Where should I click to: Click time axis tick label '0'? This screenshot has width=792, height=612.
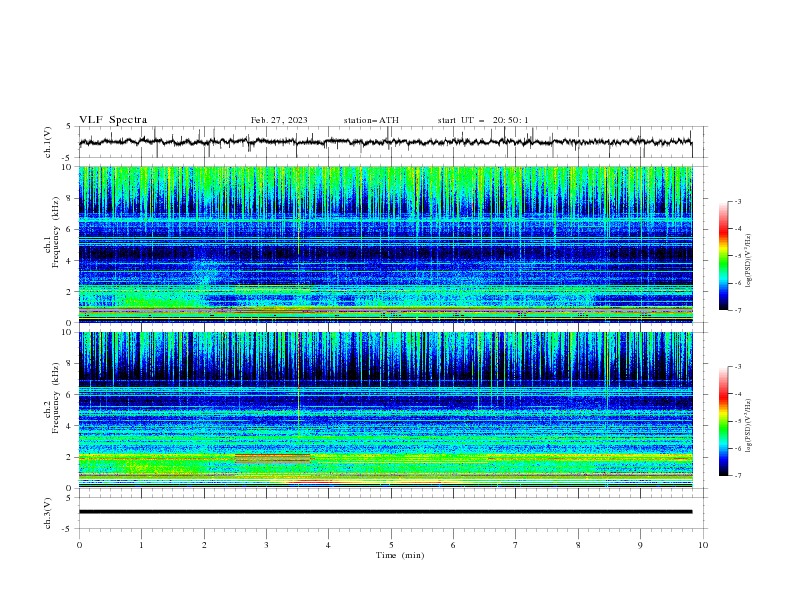point(79,545)
